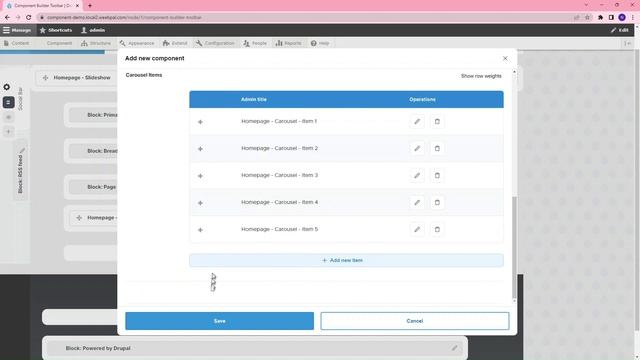Open the Structure admin menu
The width and height of the screenshot is (640, 360).
pyautogui.click(x=96, y=43)
